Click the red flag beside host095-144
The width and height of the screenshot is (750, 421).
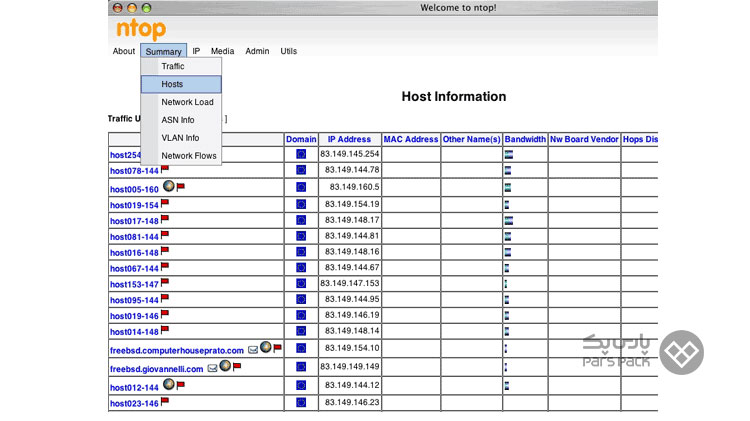pos(165,298)
